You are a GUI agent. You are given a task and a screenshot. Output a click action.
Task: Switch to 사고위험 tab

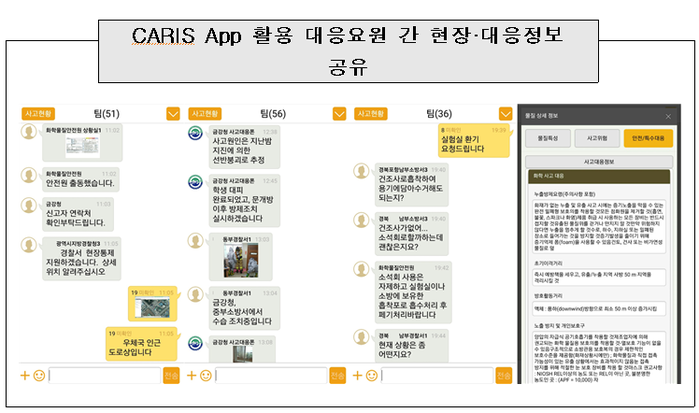click(597, 138)
